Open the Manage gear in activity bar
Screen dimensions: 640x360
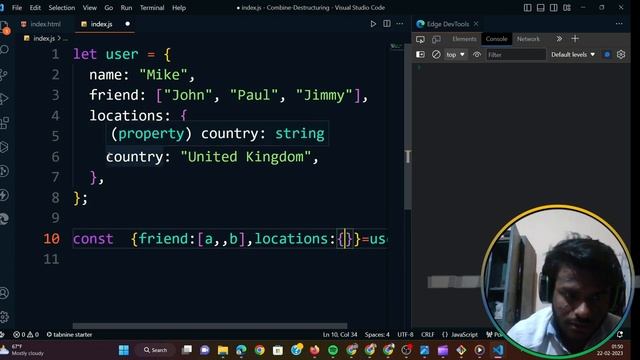tap(4, 317)
